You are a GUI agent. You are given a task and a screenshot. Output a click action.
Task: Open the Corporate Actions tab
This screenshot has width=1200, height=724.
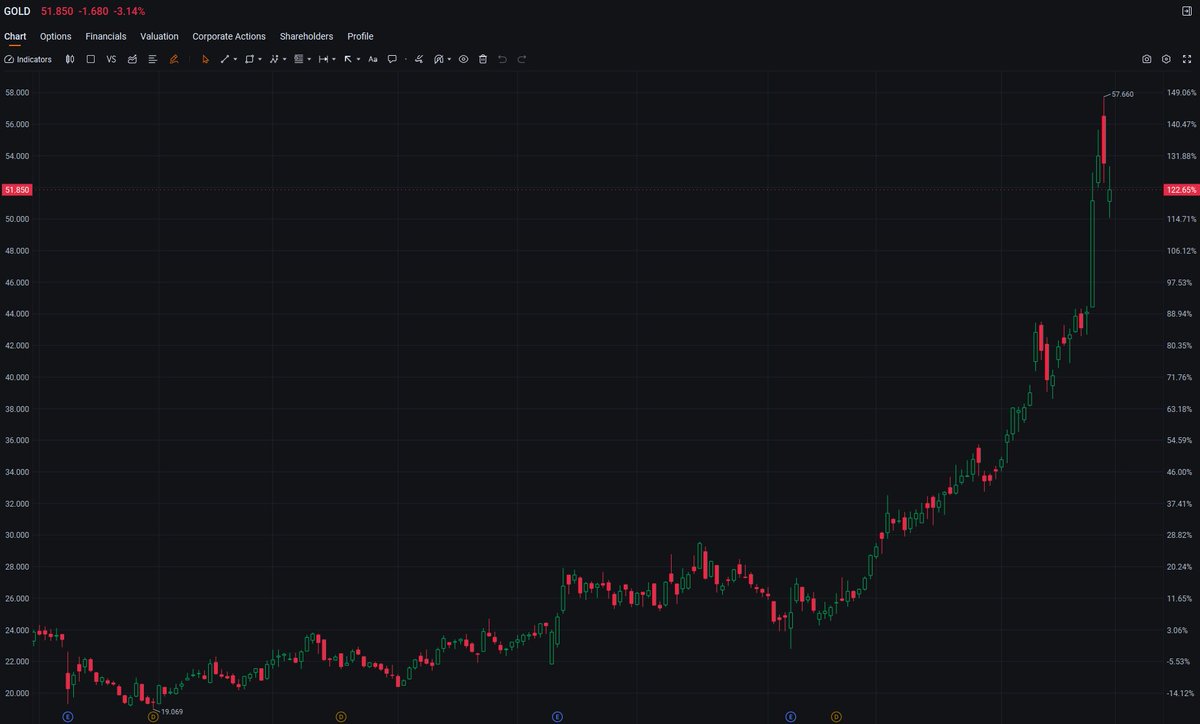229,36
